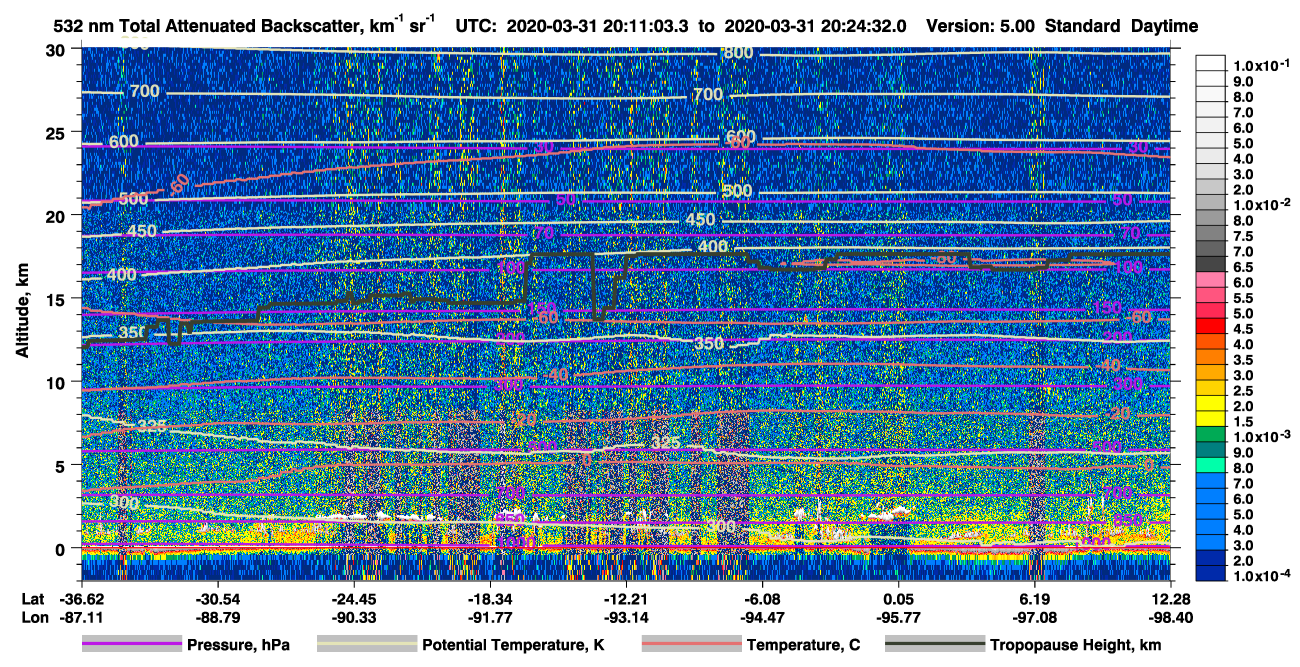Click the Potential Temperature, K legend label
This screenshot has width=1300, height=667.
[513, 646]
